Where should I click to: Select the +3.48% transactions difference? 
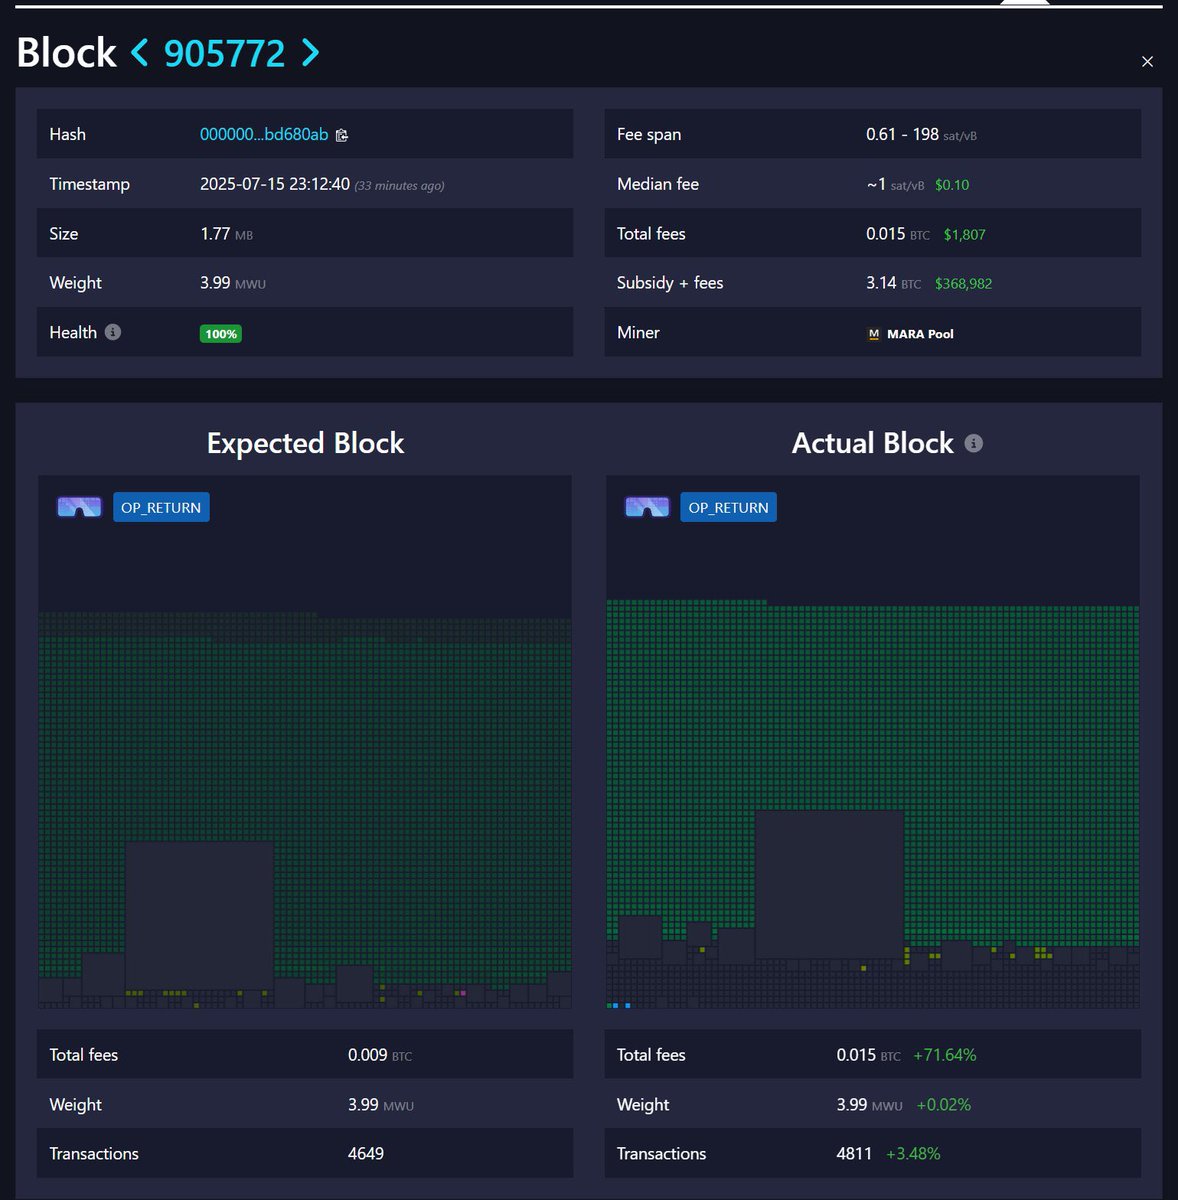[913, 1154]
